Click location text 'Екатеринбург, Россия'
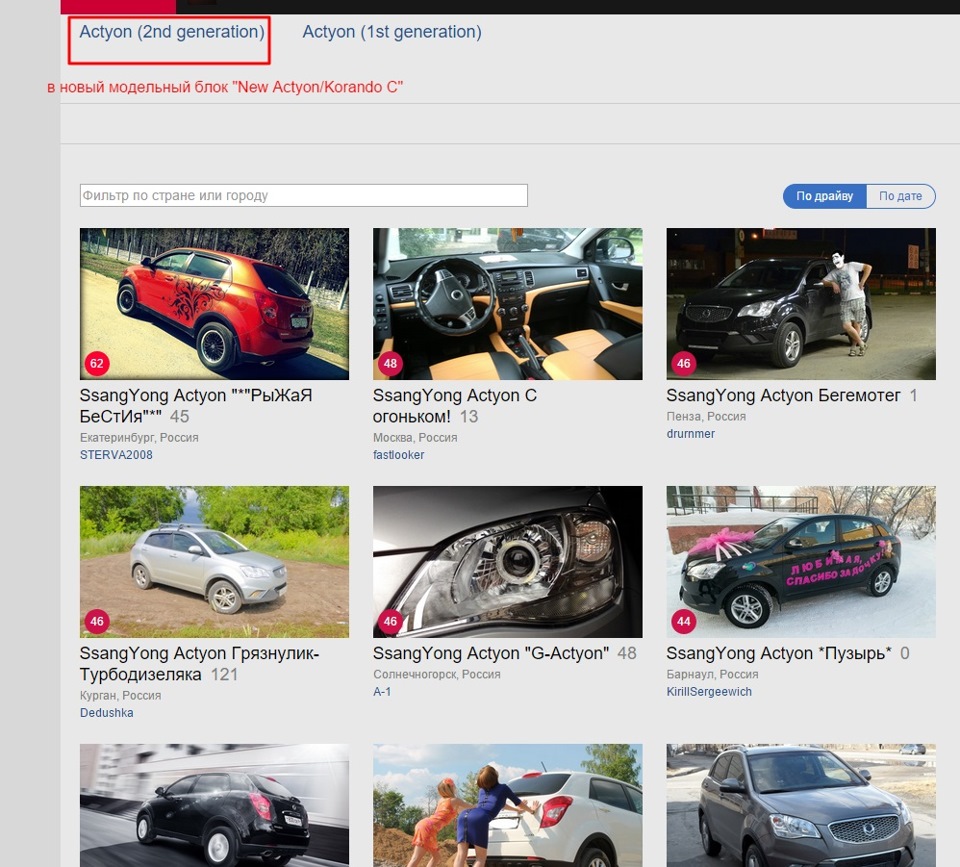This screenshot has width=960, height=867. 139,438
